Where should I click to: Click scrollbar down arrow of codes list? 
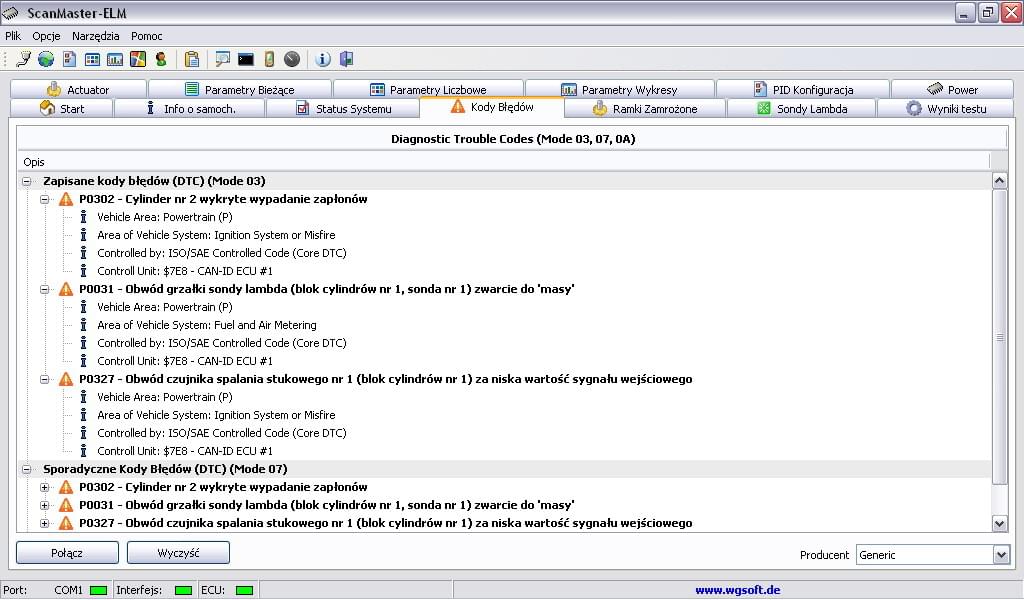[999, 523]
